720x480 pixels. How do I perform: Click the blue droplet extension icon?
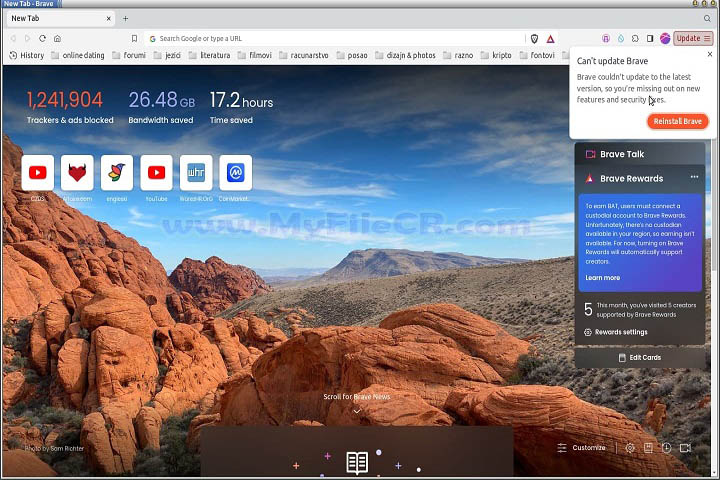621,39
